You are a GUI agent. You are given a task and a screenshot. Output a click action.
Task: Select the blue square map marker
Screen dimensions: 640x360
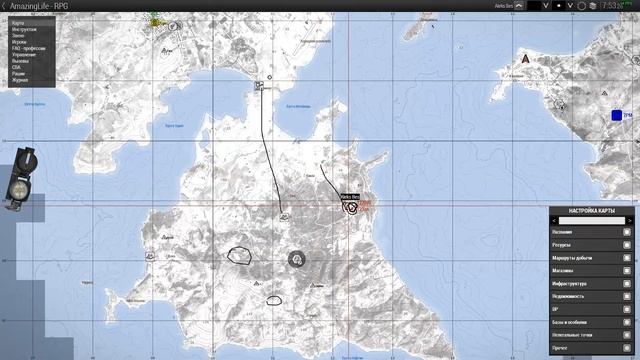(x=617, y=115)
